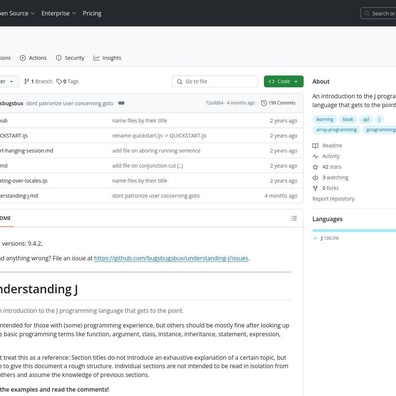This screenshot has width=396, height=396.
Task: Click the Activity pulse icon
Action: [315, 156]
